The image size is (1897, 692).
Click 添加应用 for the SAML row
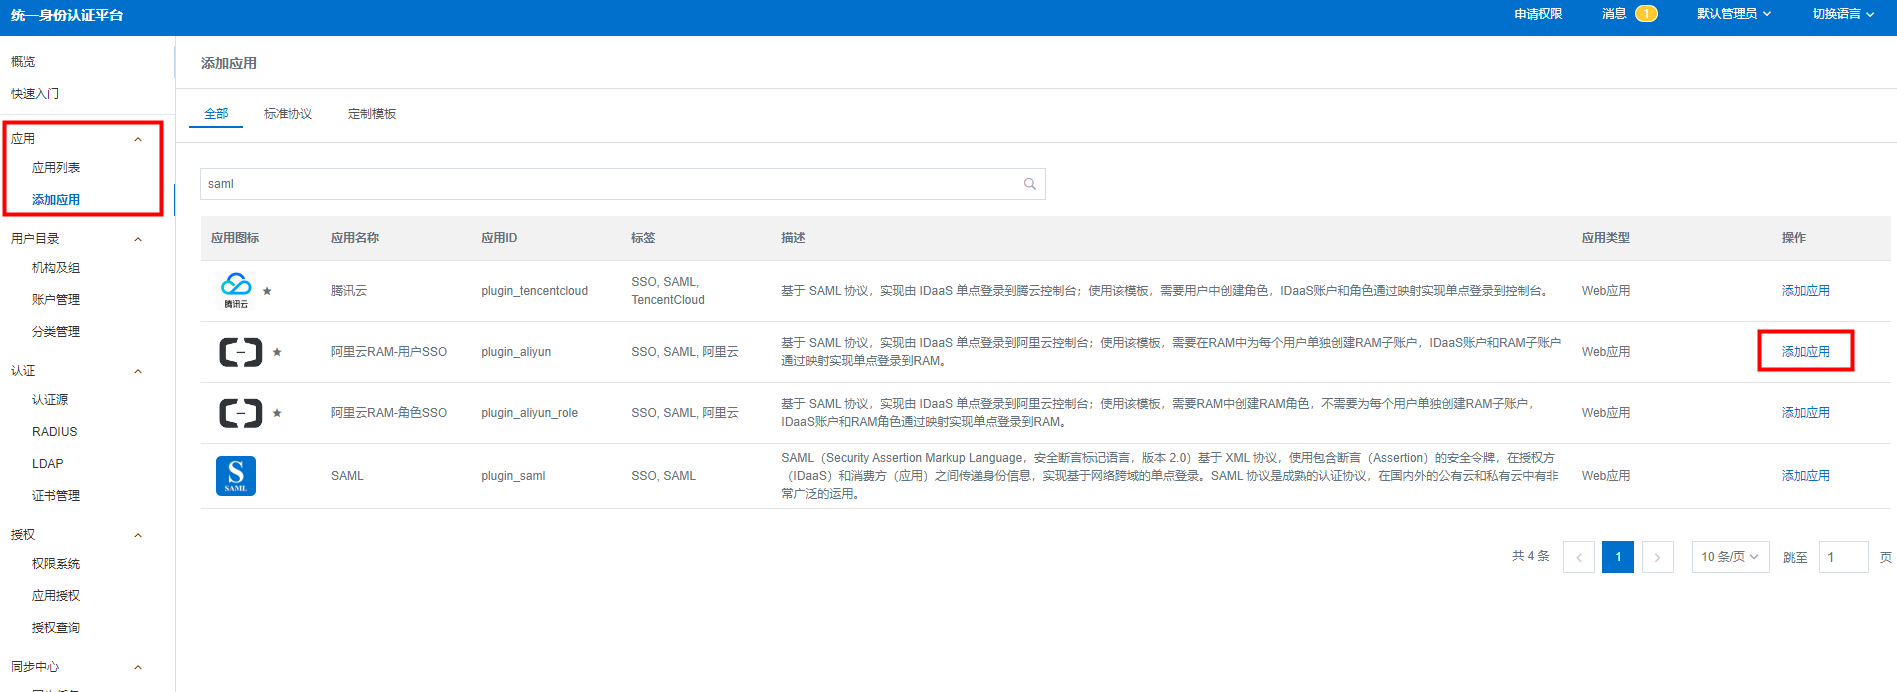(1805, 476)
